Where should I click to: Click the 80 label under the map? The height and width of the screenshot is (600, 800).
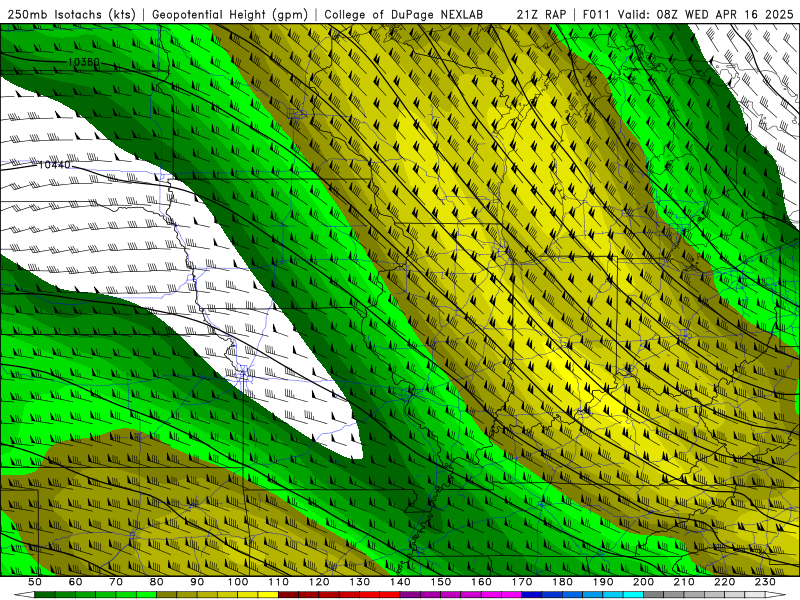pyautogui.click(x=157, y=582)
